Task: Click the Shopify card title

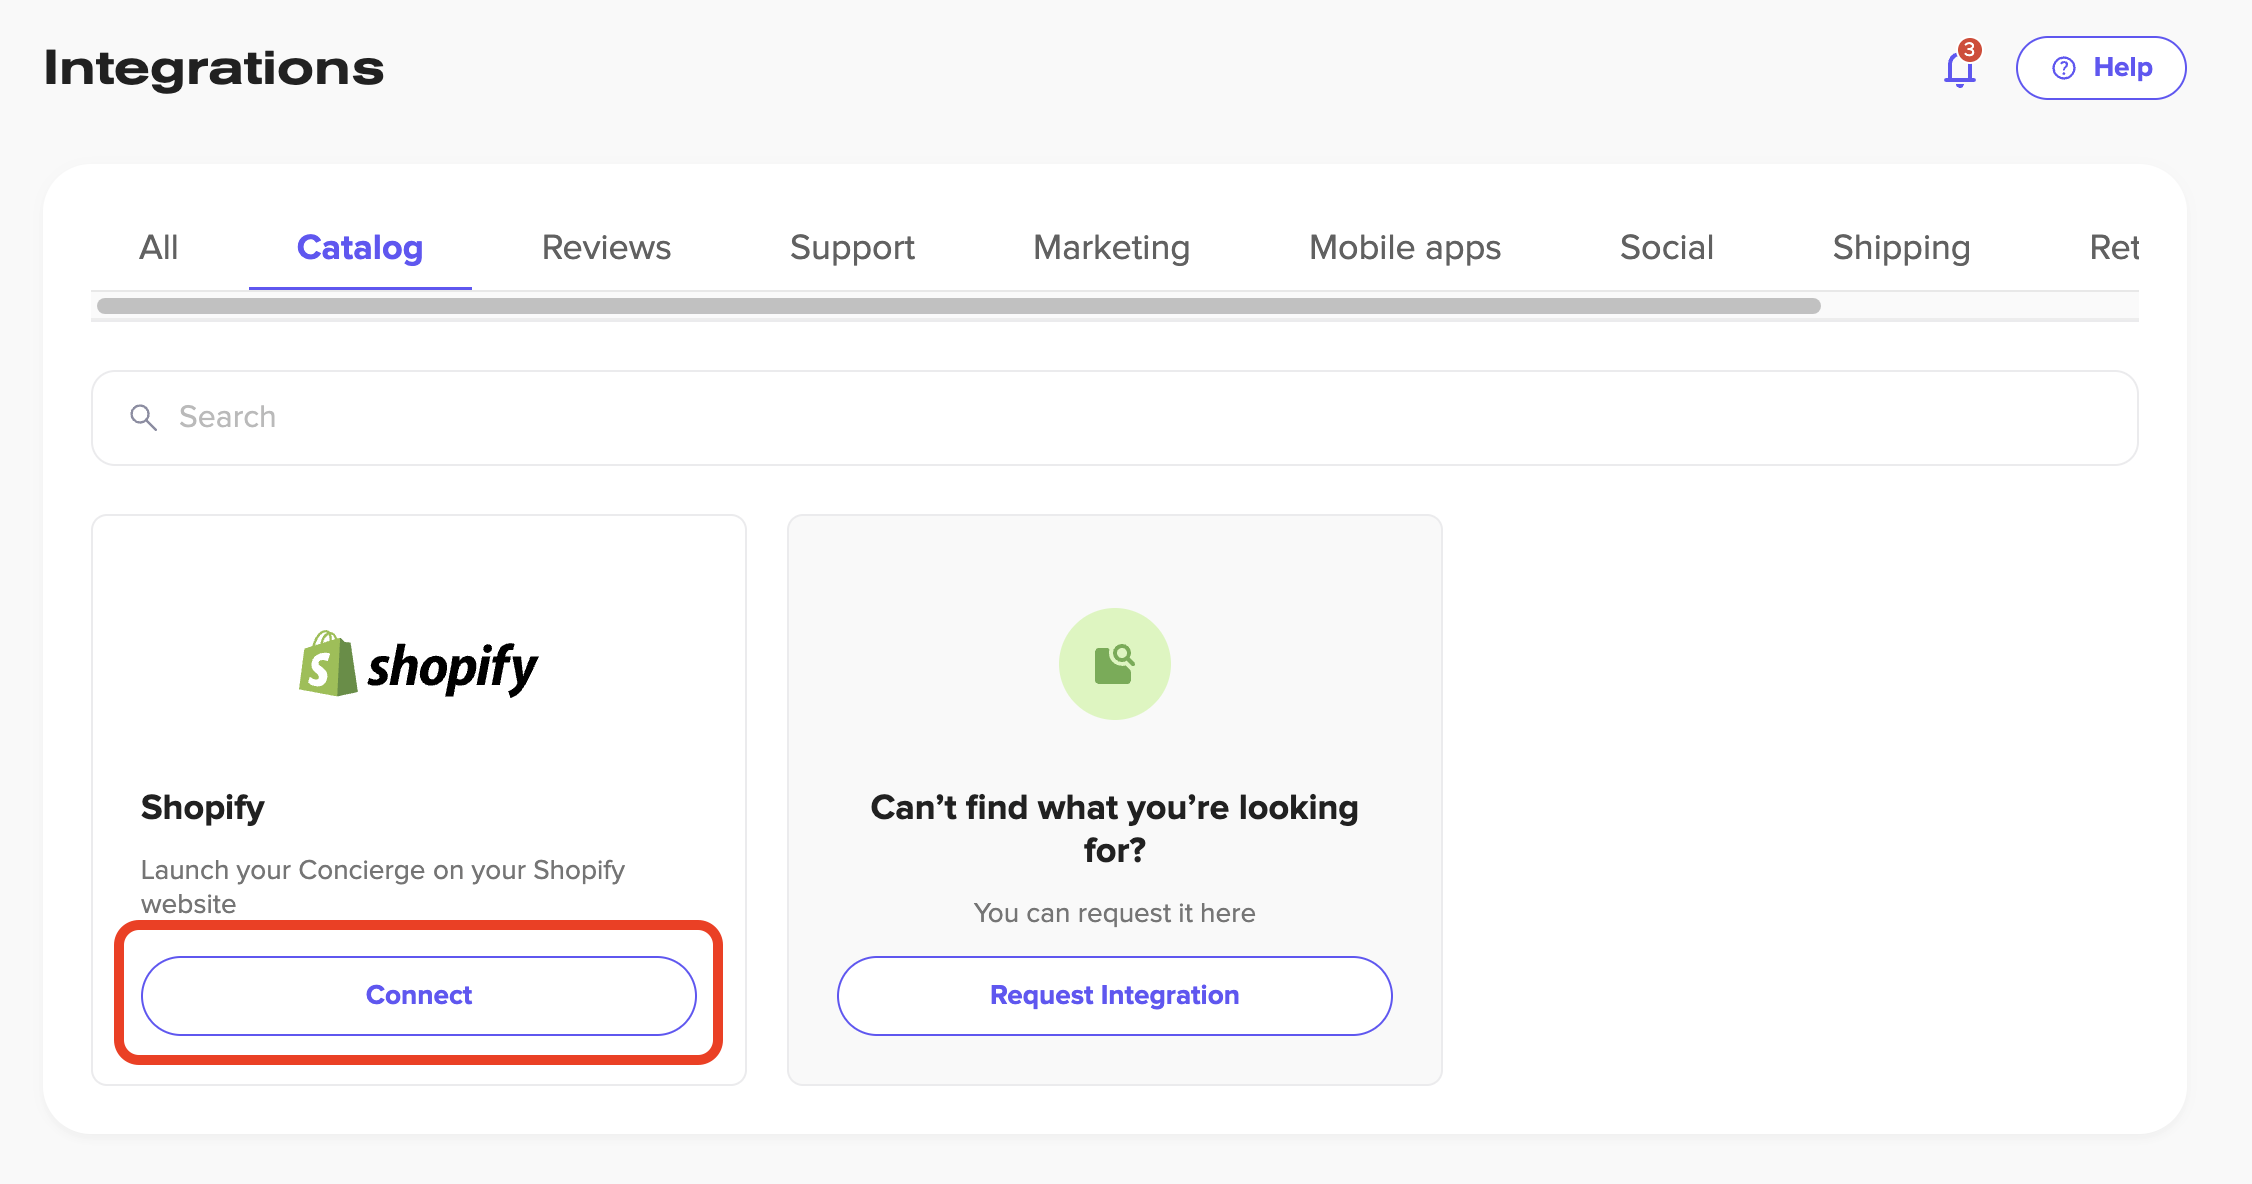Action: [x=202, y=808]
